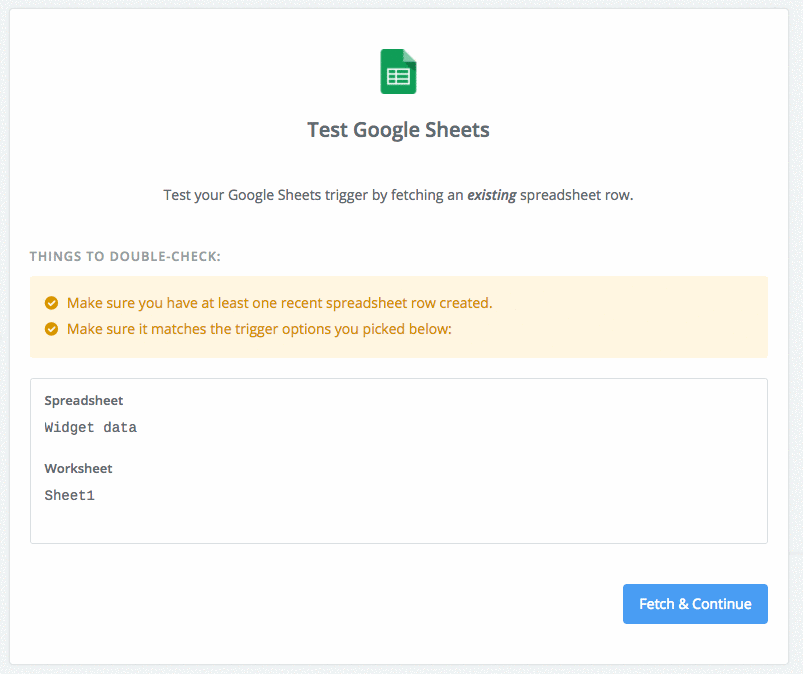Click checkmark icon beside recent spreadsheet row reminder
803x674 pixels.
(x=51, y=303)
